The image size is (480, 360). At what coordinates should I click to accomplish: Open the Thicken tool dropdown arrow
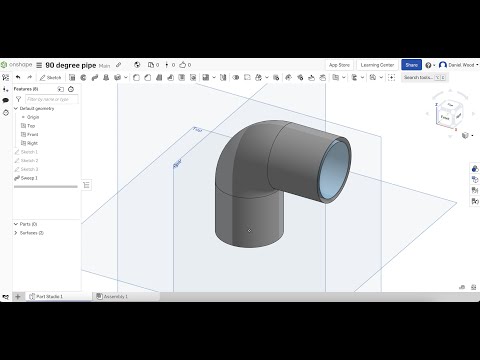coord(126,77)
